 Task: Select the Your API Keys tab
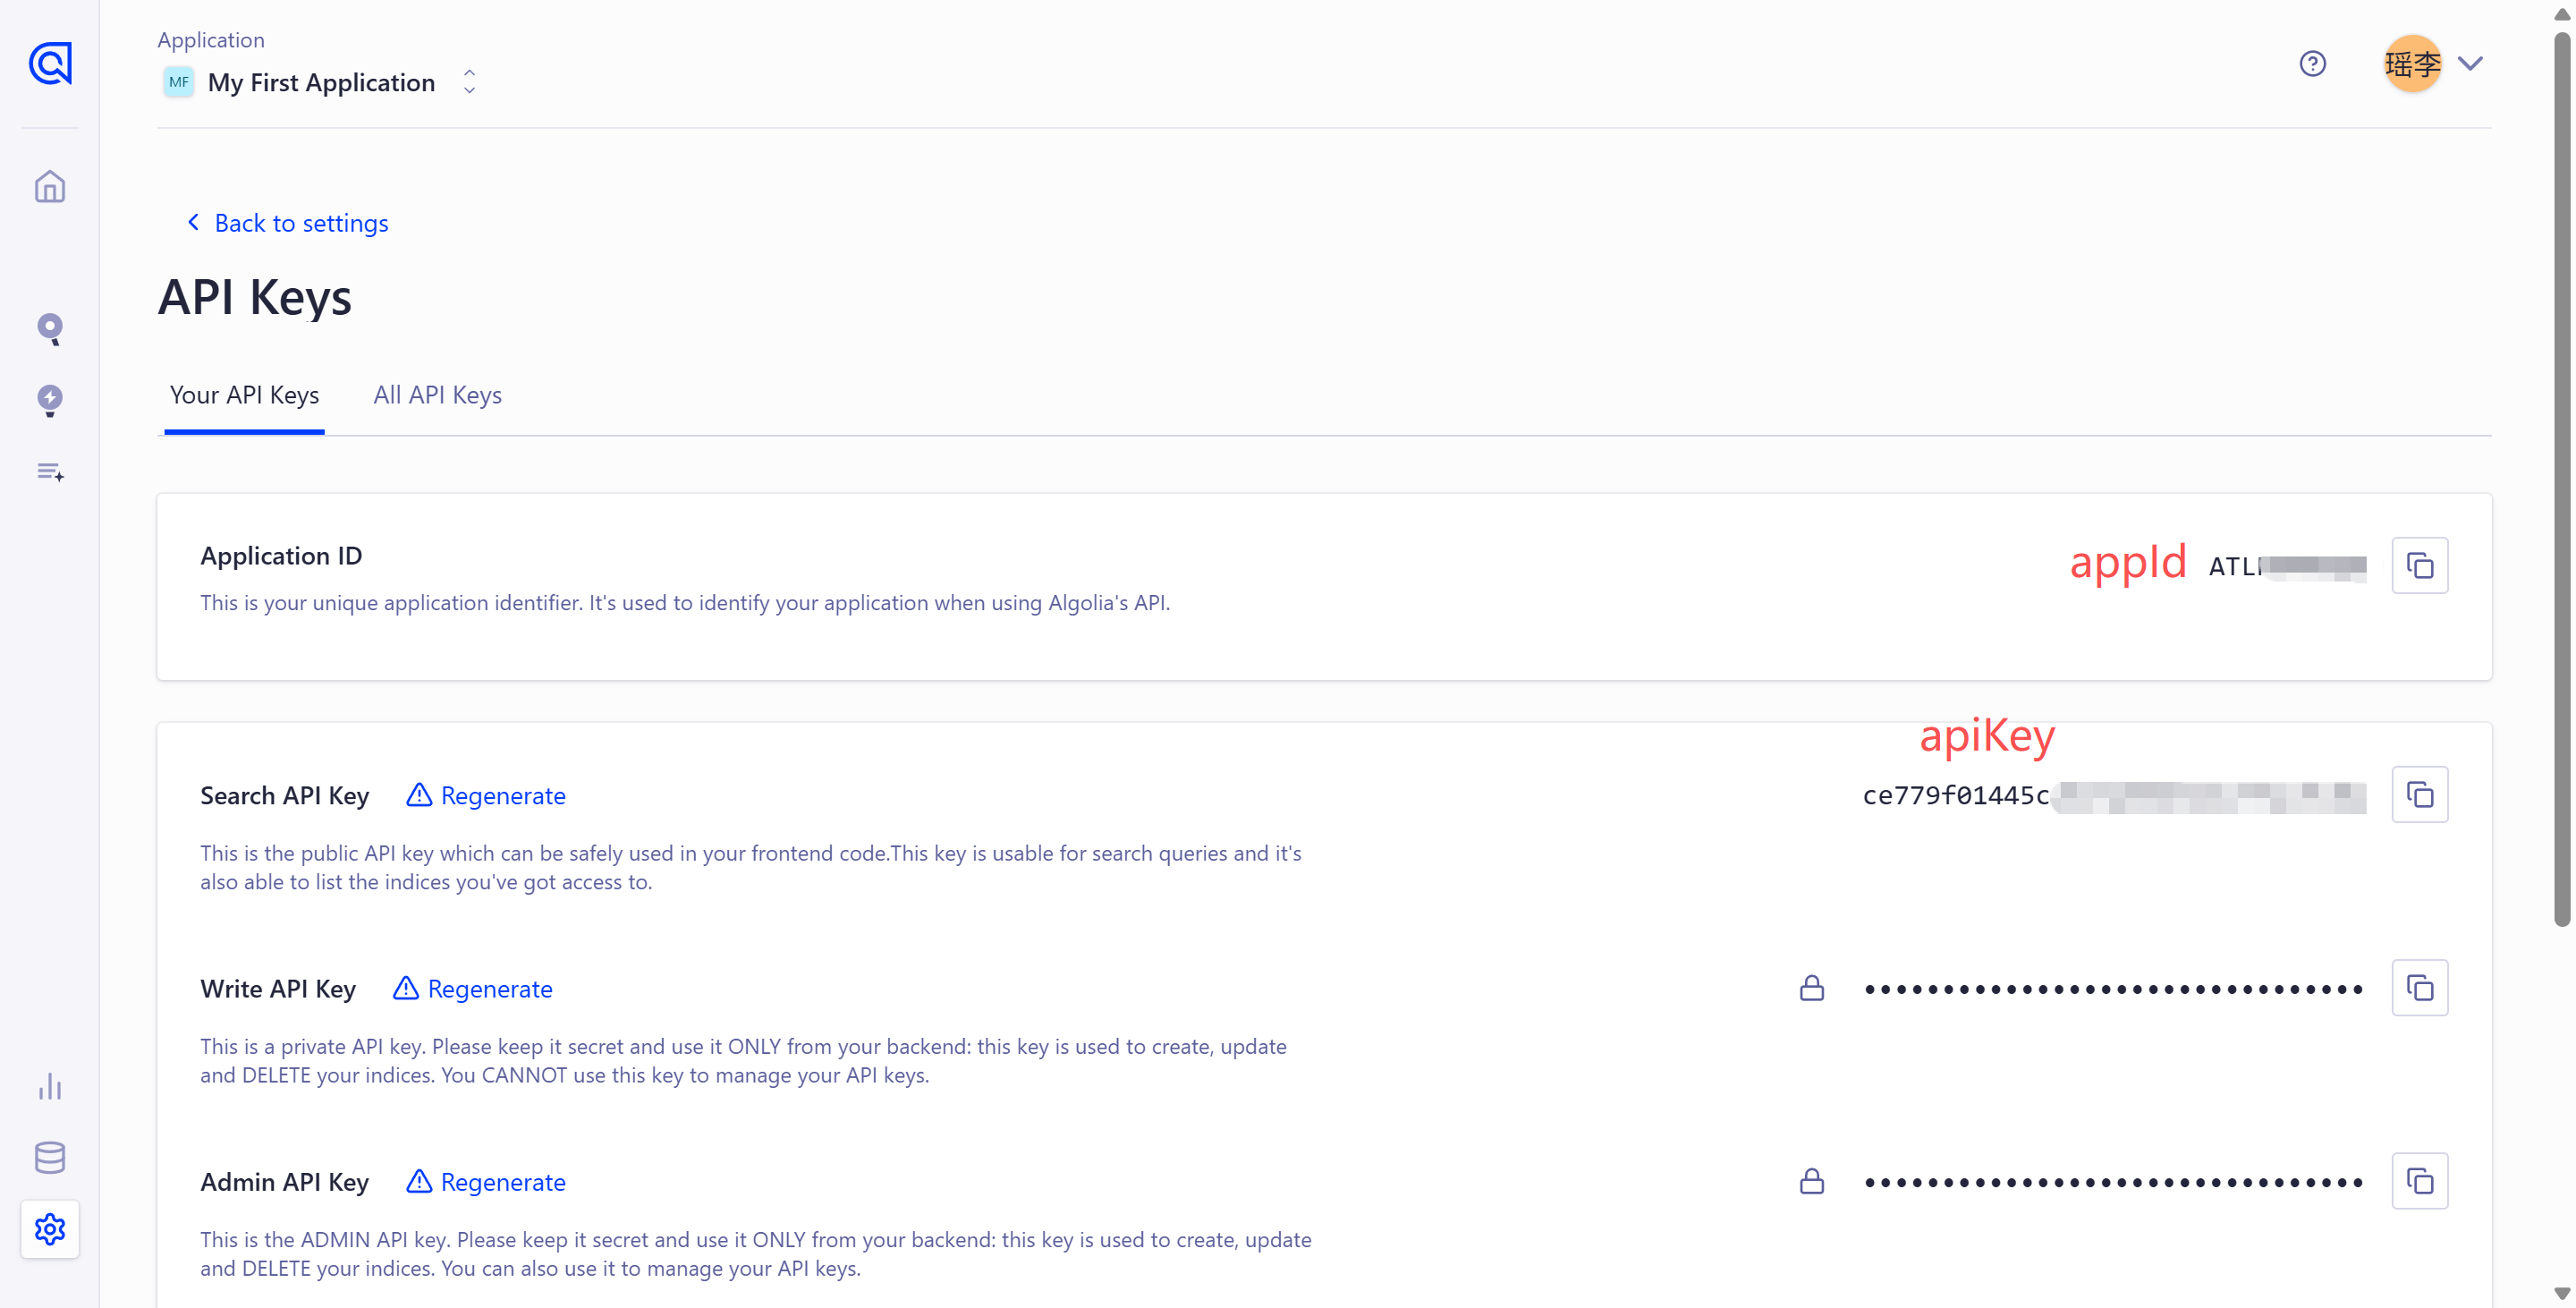coord(244,395)
